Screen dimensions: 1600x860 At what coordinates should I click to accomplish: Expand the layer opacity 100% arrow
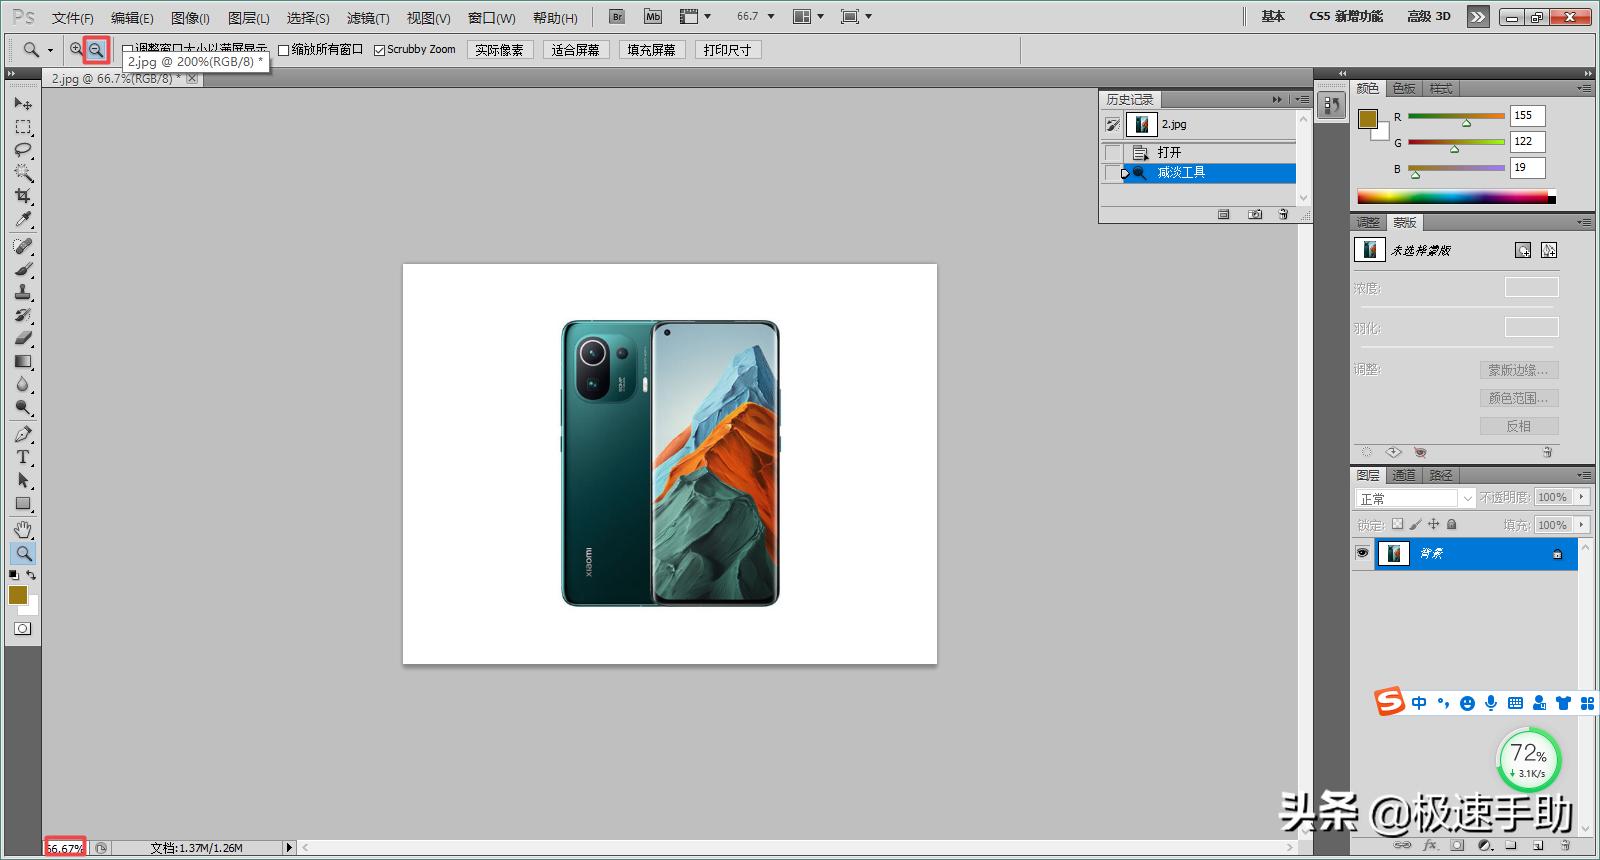(1581, 497)
